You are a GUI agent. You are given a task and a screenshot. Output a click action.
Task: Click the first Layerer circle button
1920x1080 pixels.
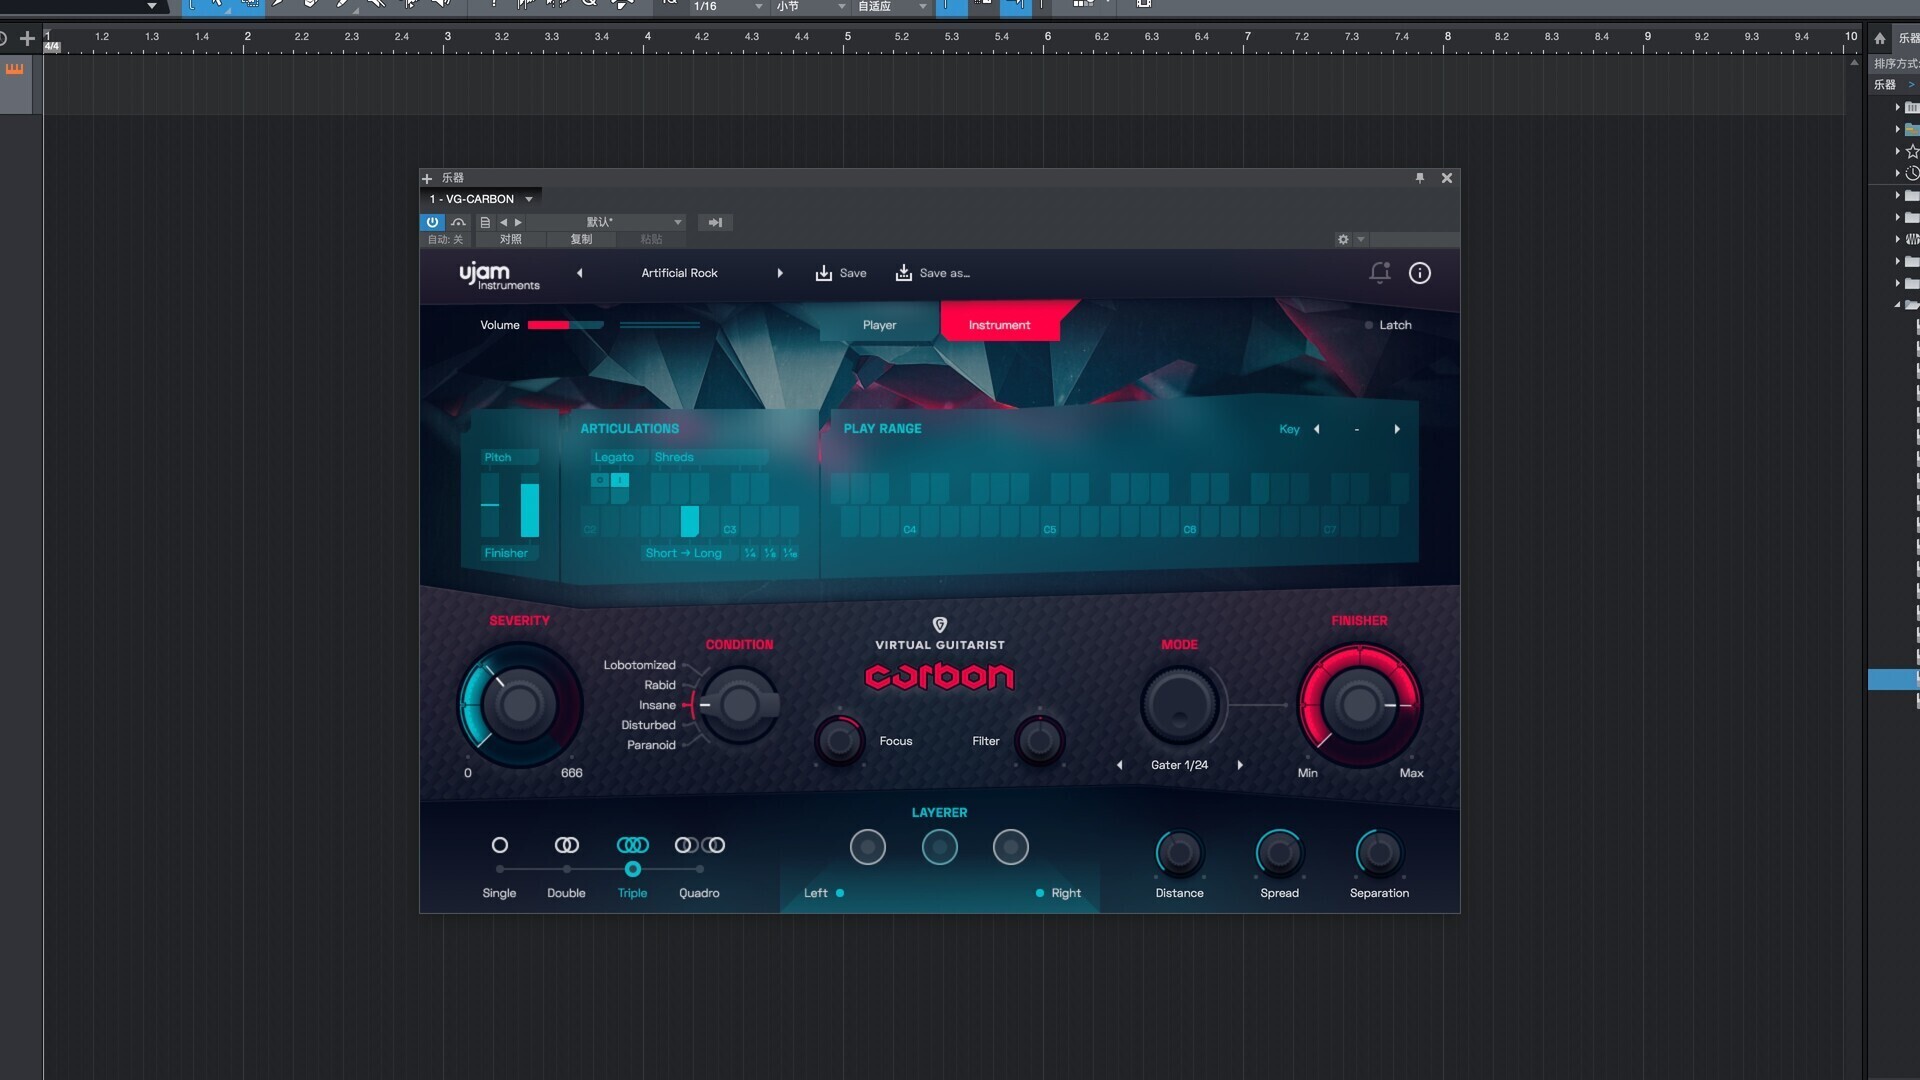point(868,847)
